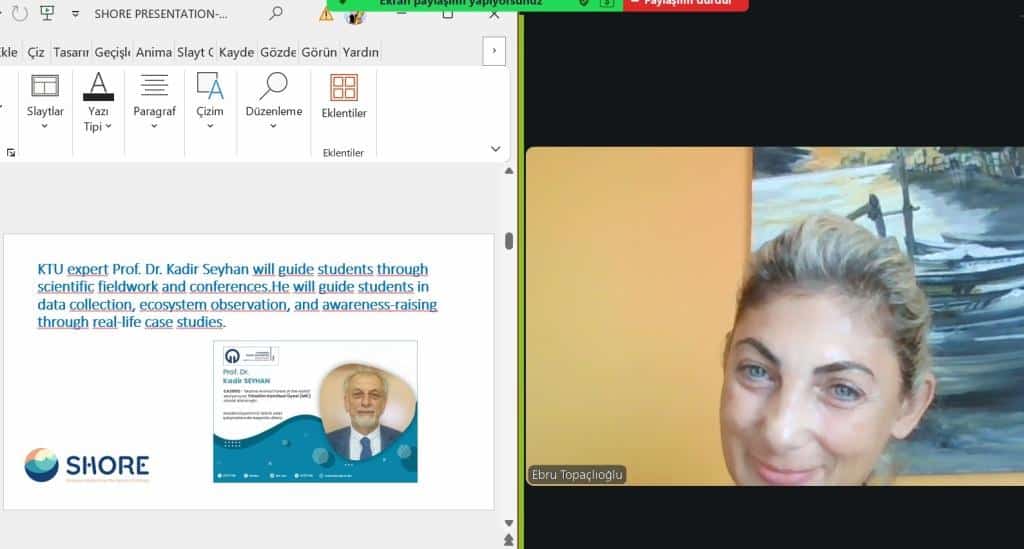Click the Ebru Topaçlıoğlu participant name label
The image size is (1024, 549).
tap(577, 475)
